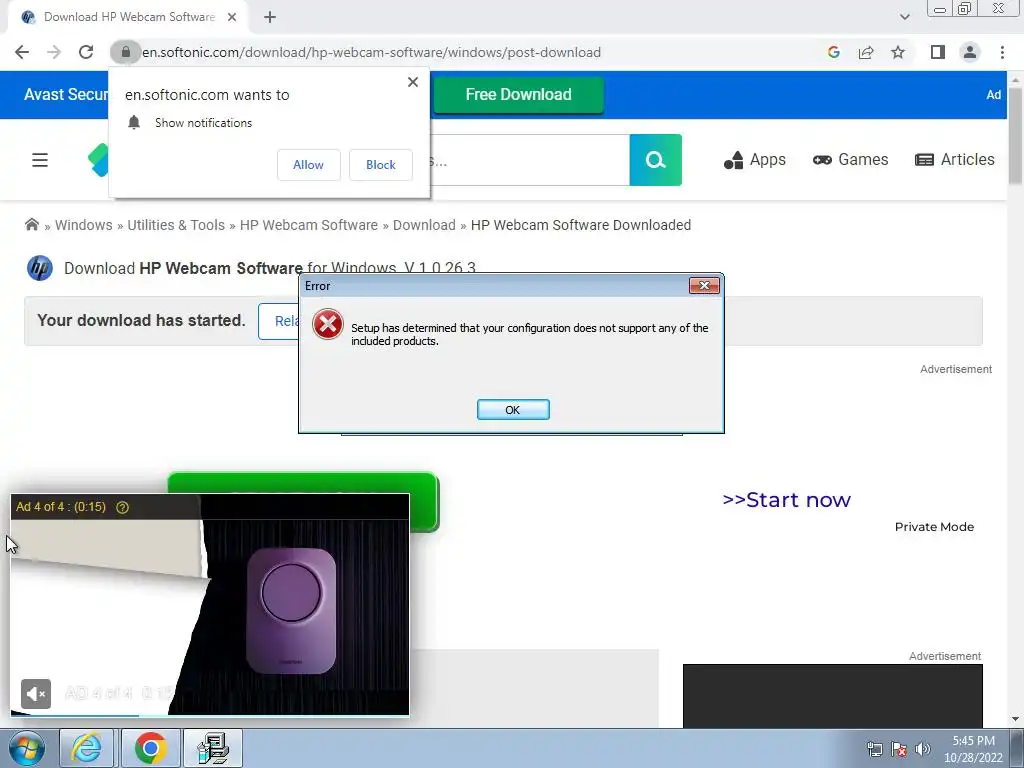Unmute the video ad

pos(36,694)
